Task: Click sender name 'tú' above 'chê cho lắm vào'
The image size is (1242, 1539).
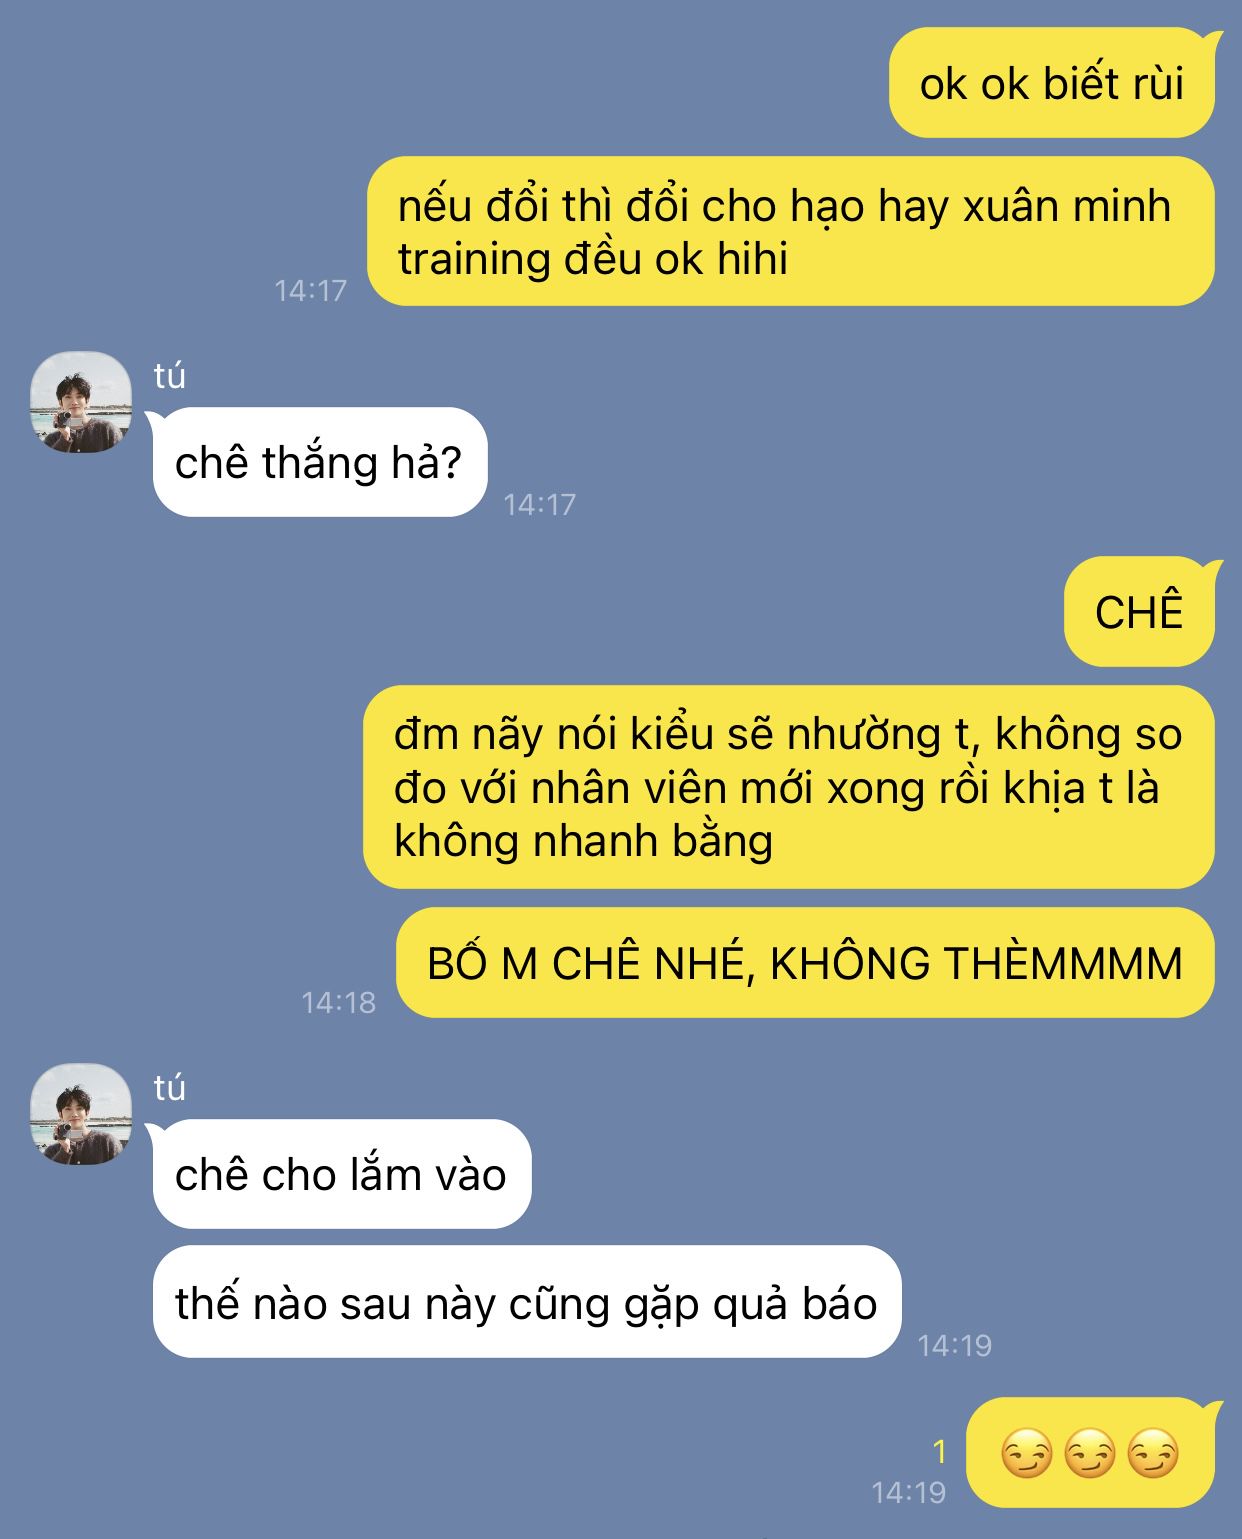Action: [170, 1088]
